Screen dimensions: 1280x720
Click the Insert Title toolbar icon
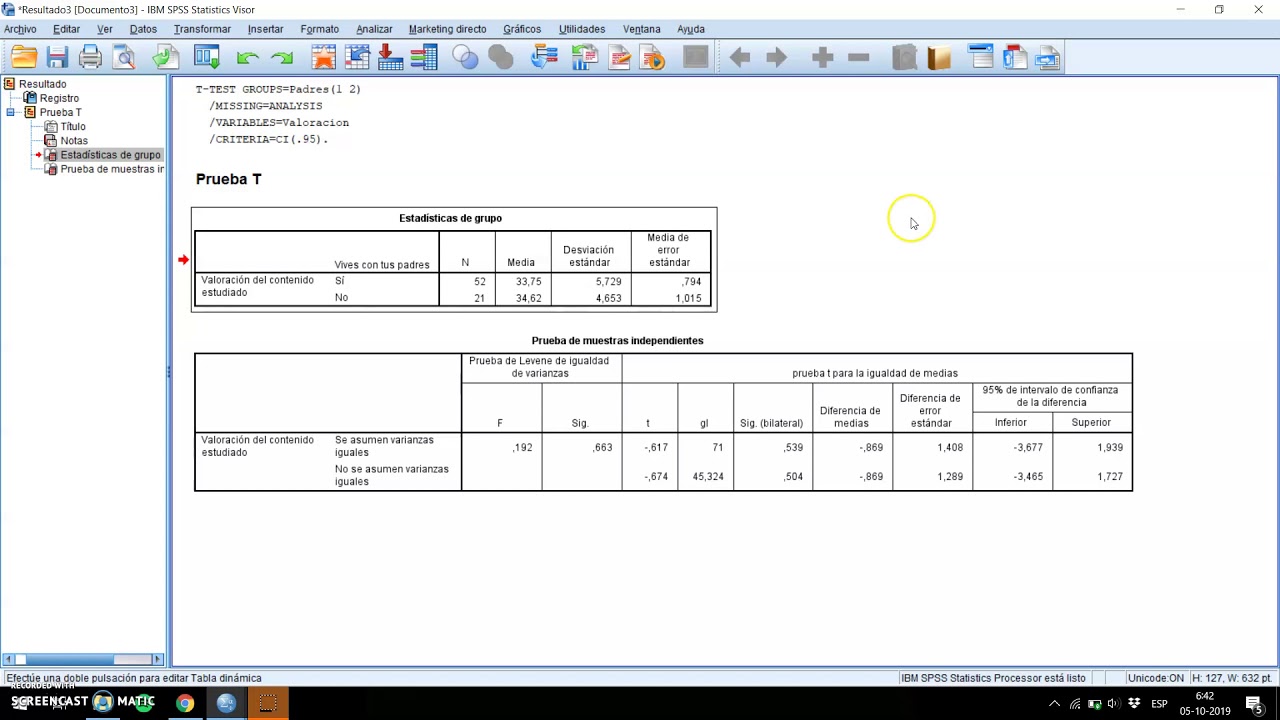coord(1015,58)
